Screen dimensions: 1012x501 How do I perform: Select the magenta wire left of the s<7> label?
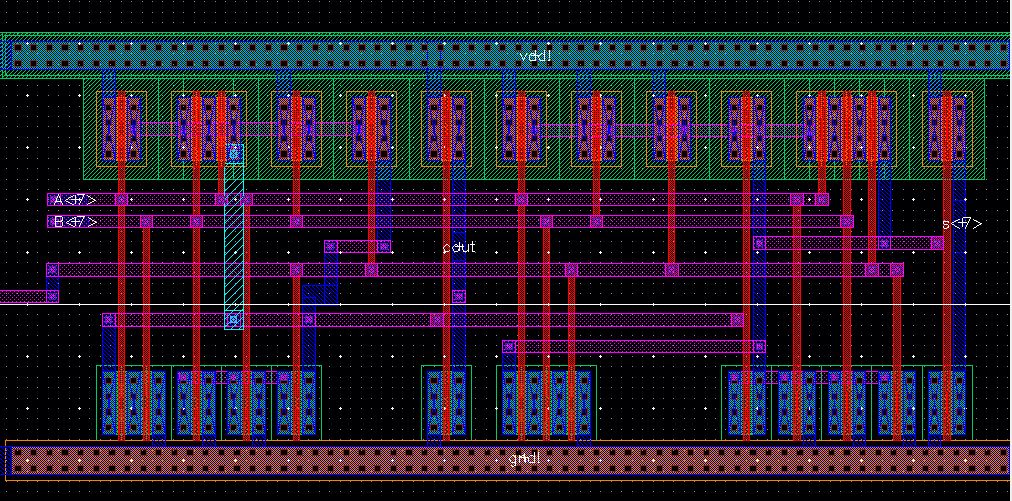click(848, 243)
